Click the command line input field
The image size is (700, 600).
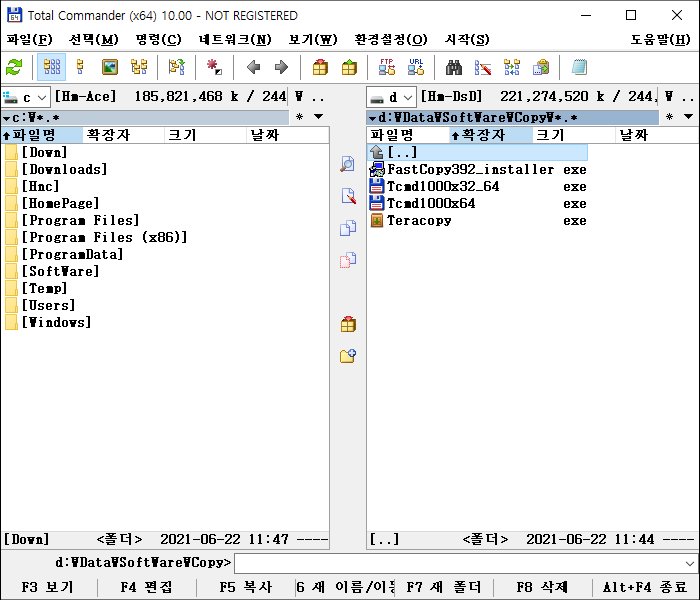(x=458, y=563)
